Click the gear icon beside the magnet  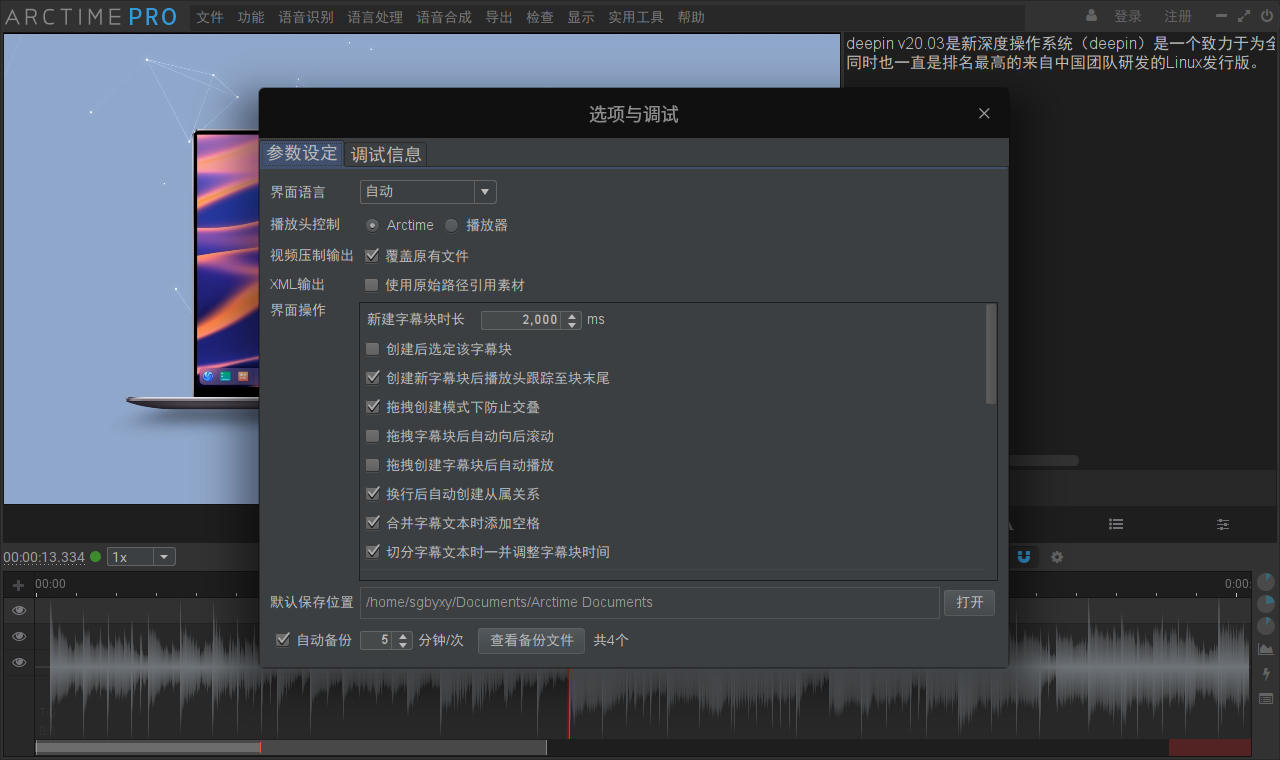(1057, 557)
